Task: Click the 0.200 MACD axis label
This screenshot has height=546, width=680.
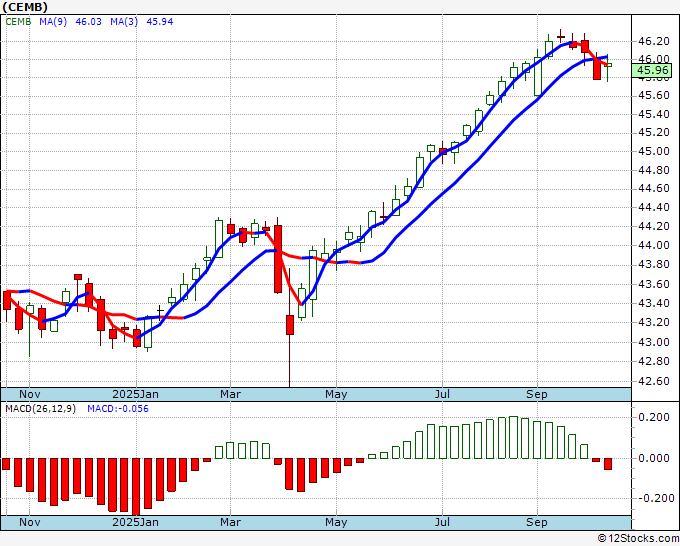Action: [654, 417]
